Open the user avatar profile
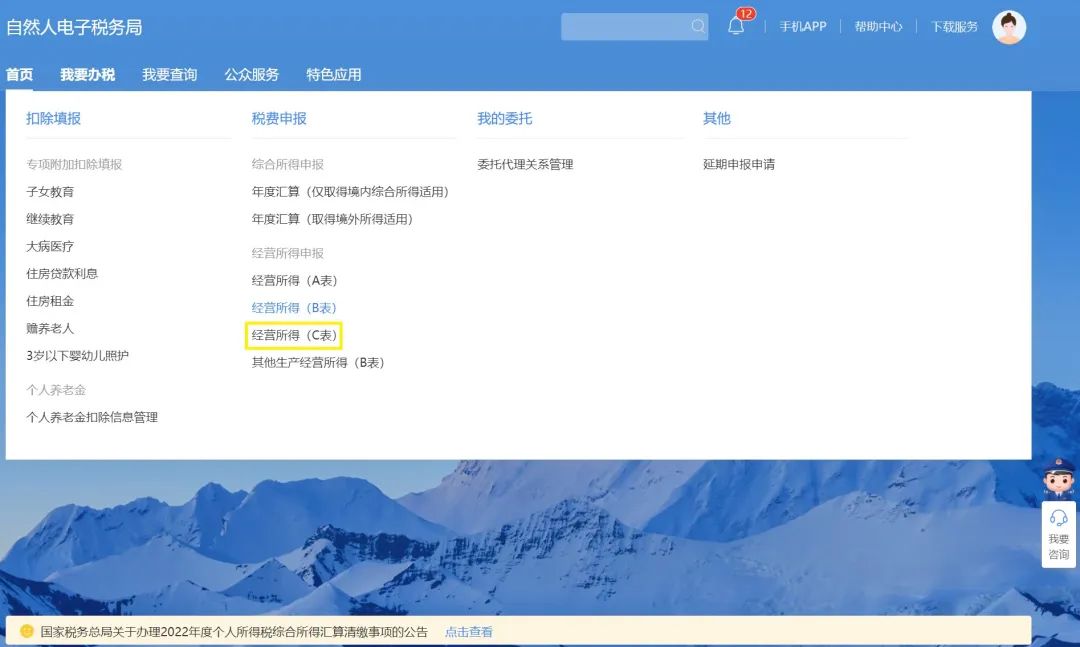This screenshot has height=647, width=1080. [1008, 27]
